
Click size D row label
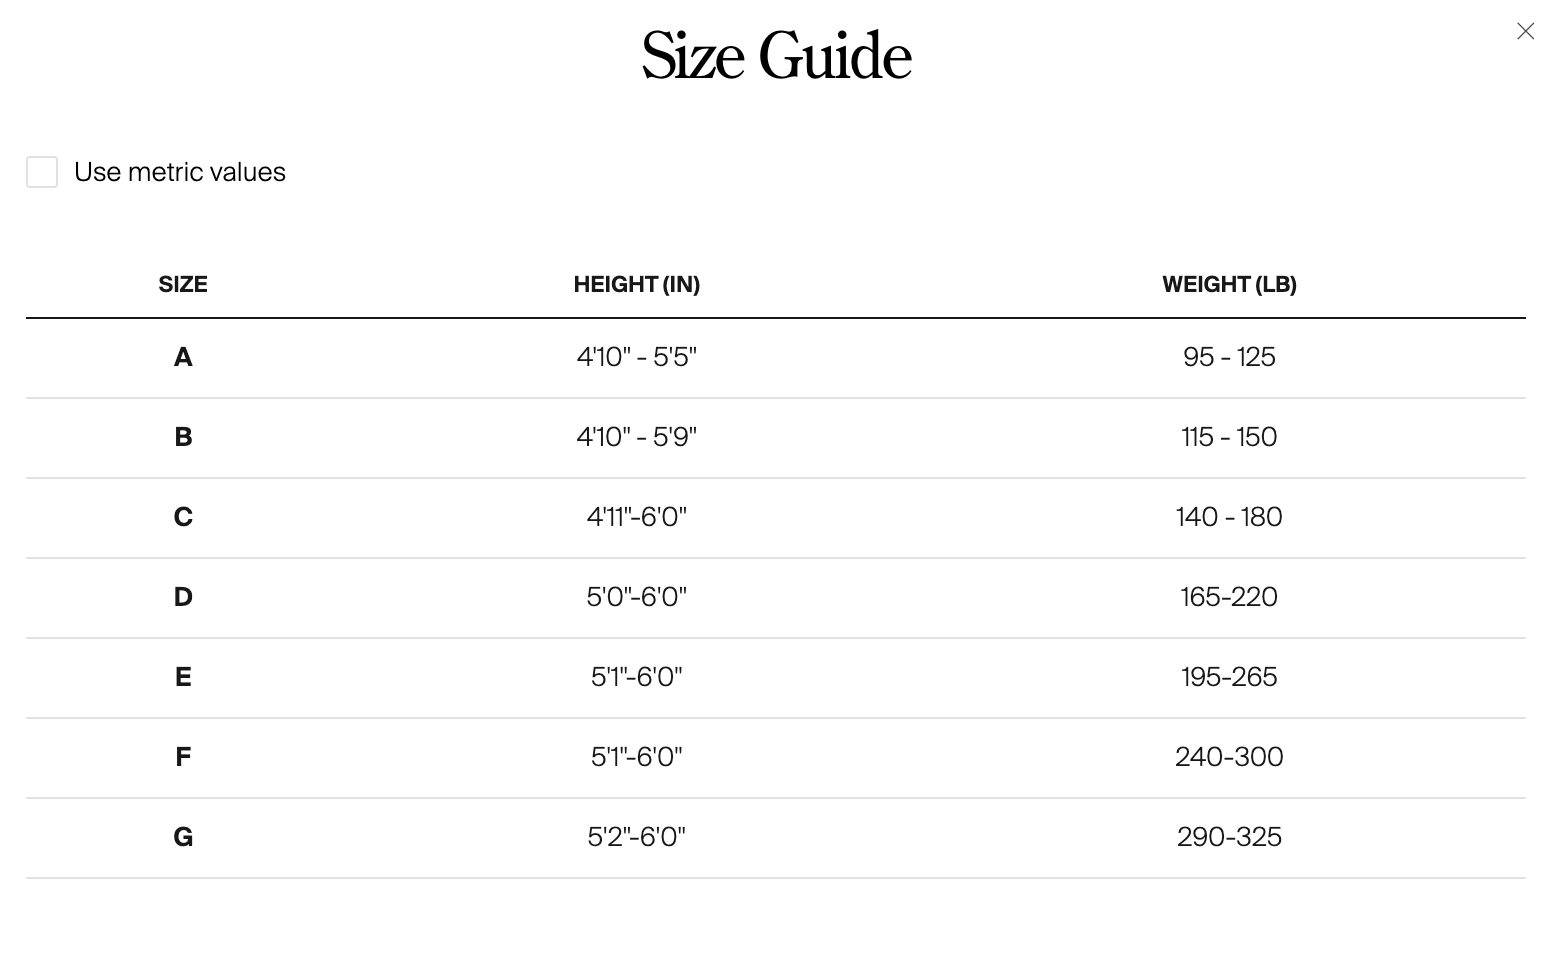pos(183,597)
